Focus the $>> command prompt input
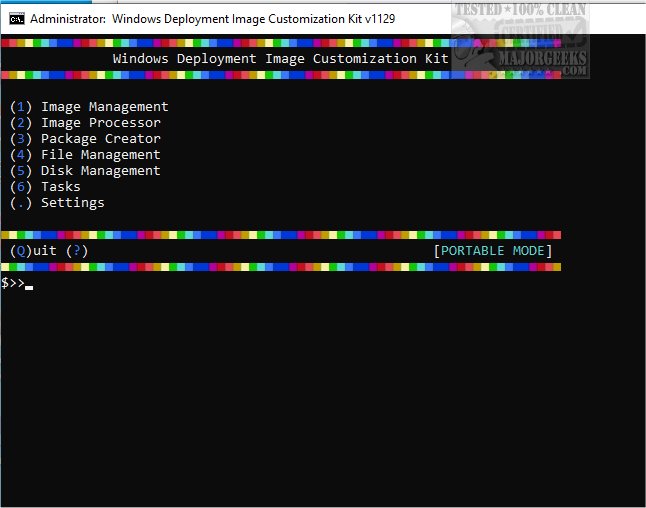This screenshot has height=508, width=646. point(17,283)
